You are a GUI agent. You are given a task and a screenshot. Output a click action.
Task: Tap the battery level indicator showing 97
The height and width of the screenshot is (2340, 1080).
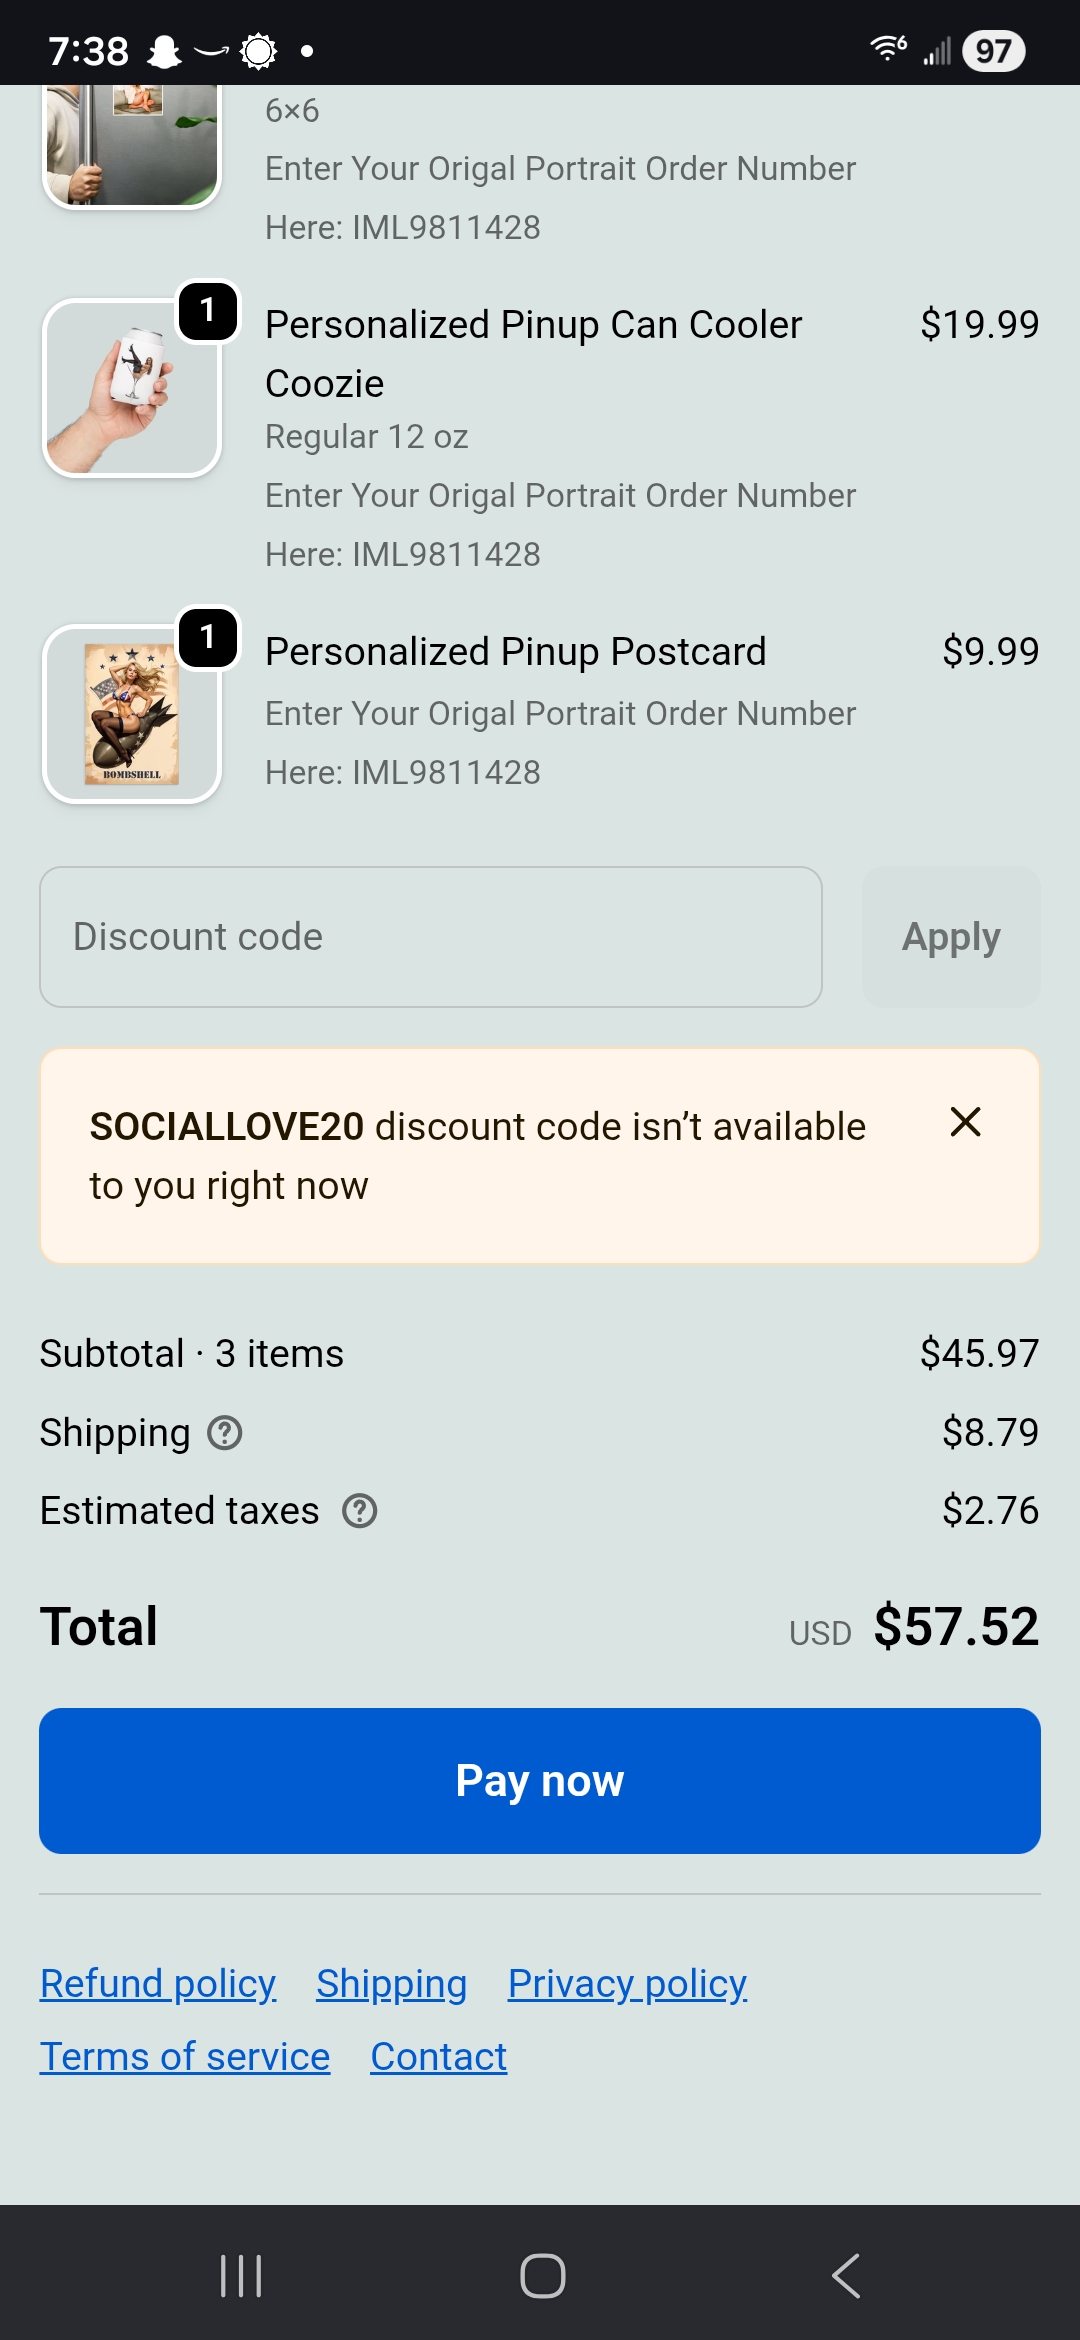[993, 51]
